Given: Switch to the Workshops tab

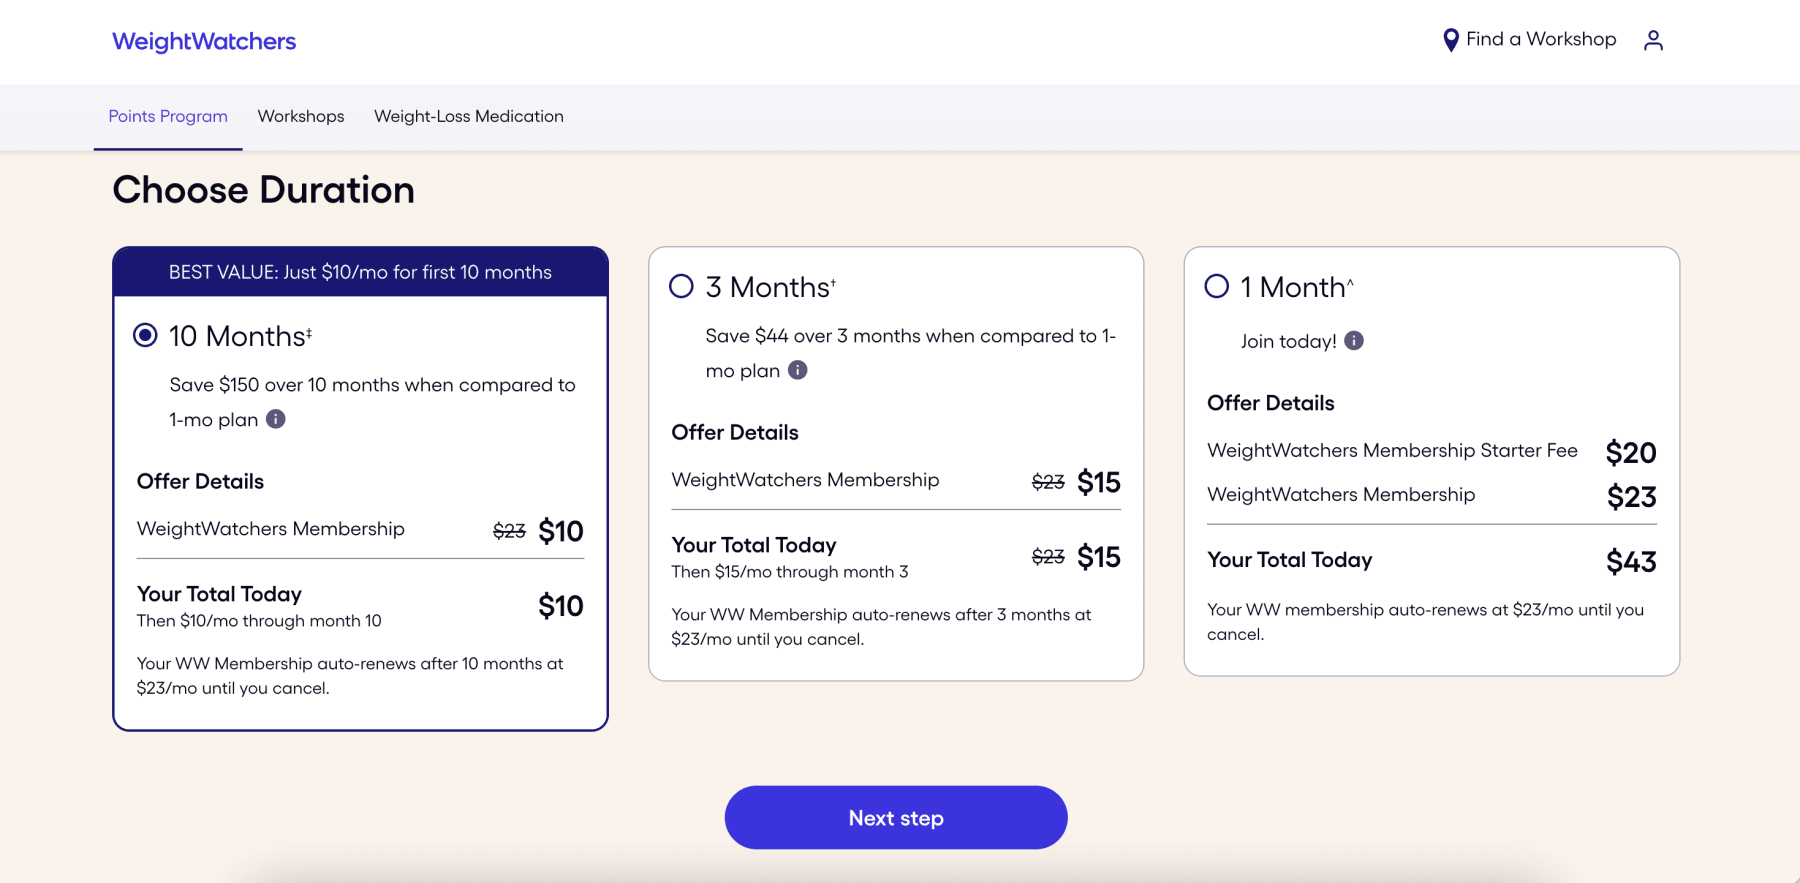Looking at the screenshot, I should (301, 117).
